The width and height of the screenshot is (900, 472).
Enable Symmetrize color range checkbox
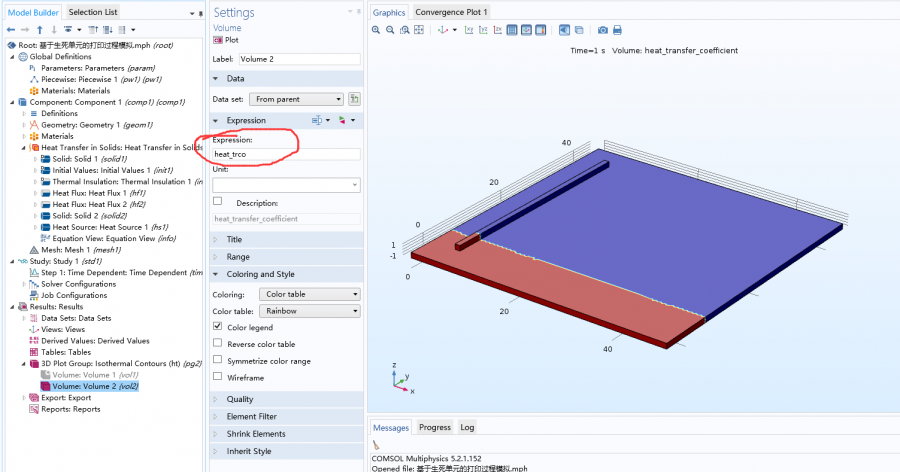[218, 359]
